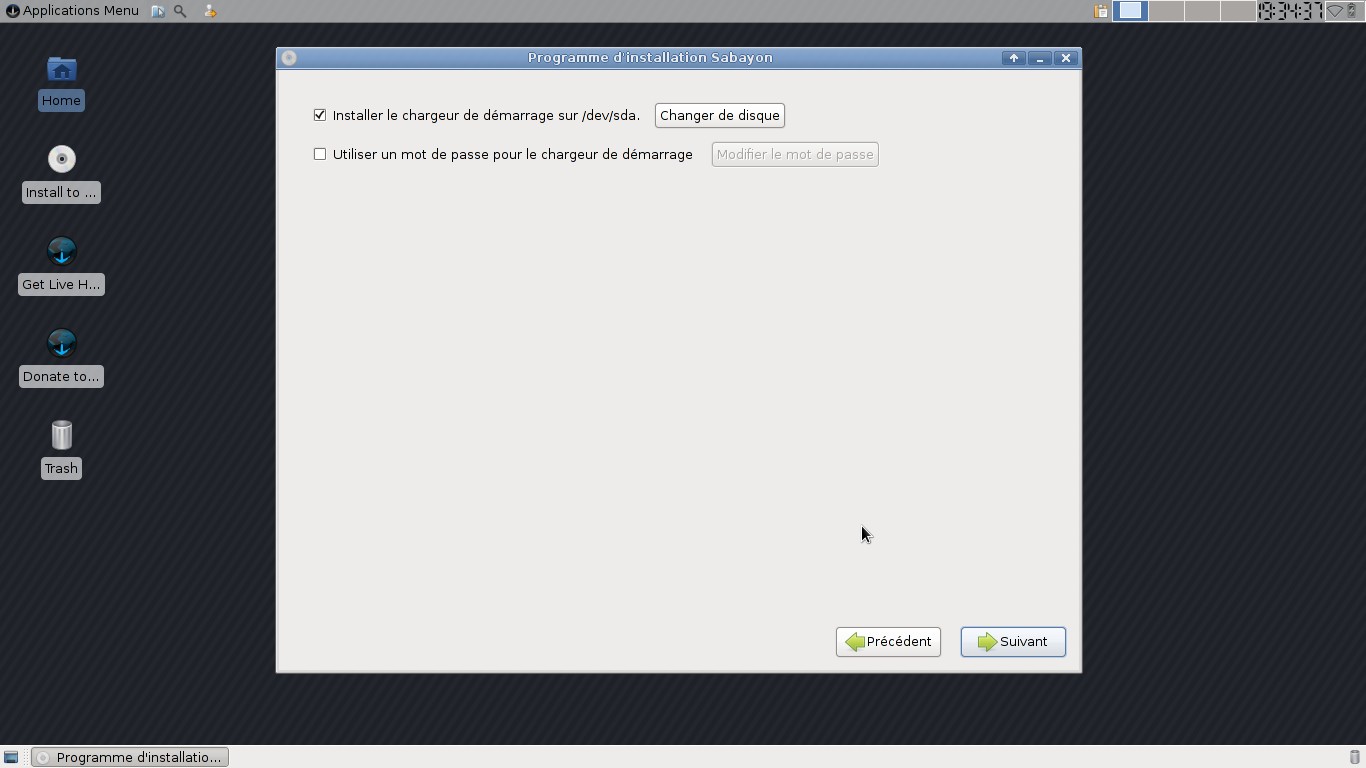Click the digital clock in panel
Screen dimensions: 1366x768
1290,11
